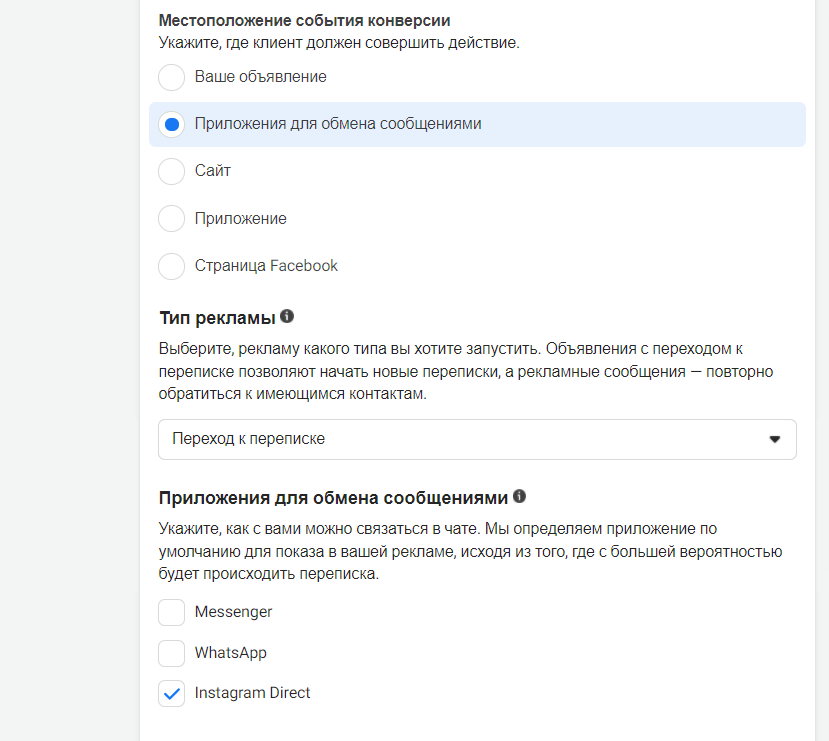The image size is (829, 741).
Task: Enable the WhatsApp checkbox
Action: point(171,653)
